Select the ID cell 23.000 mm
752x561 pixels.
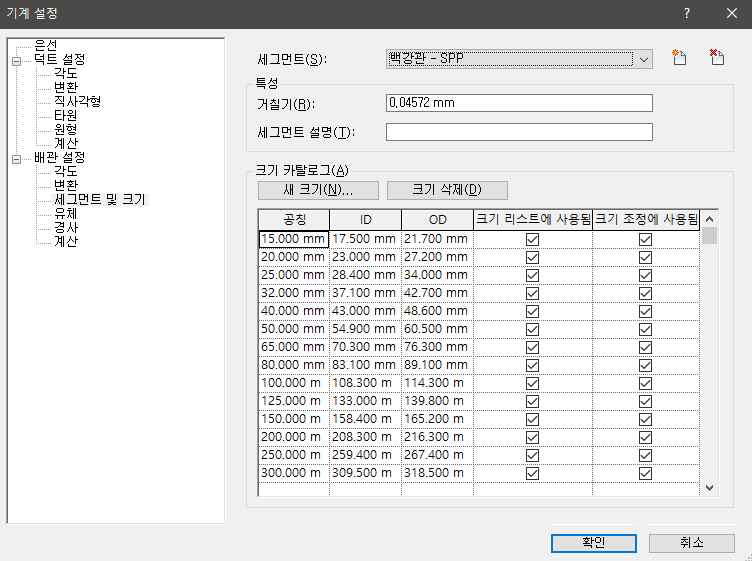[365, 257]
